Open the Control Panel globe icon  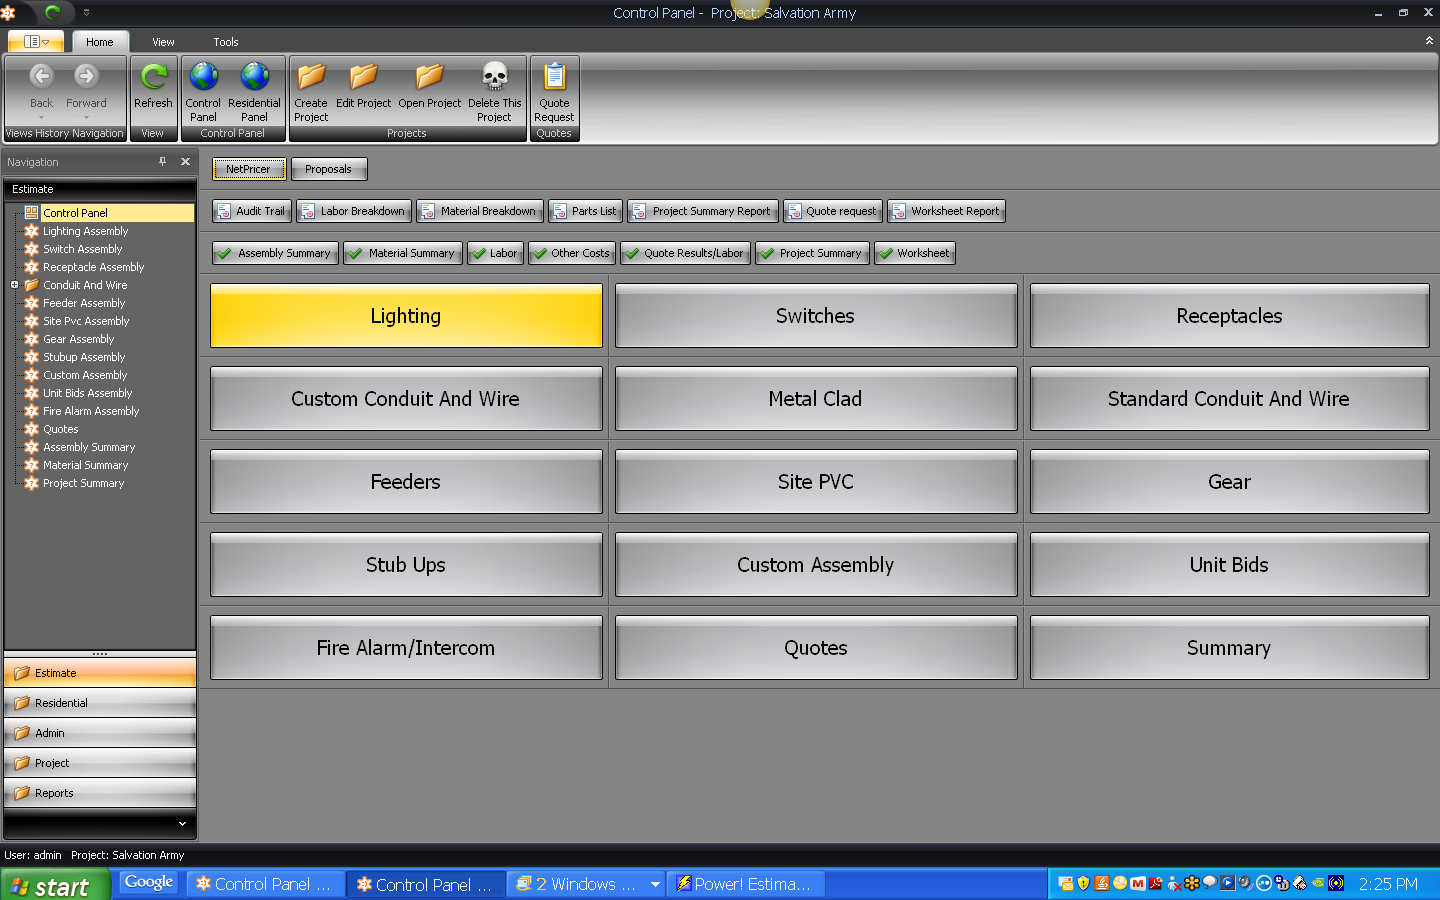point(203,76)
